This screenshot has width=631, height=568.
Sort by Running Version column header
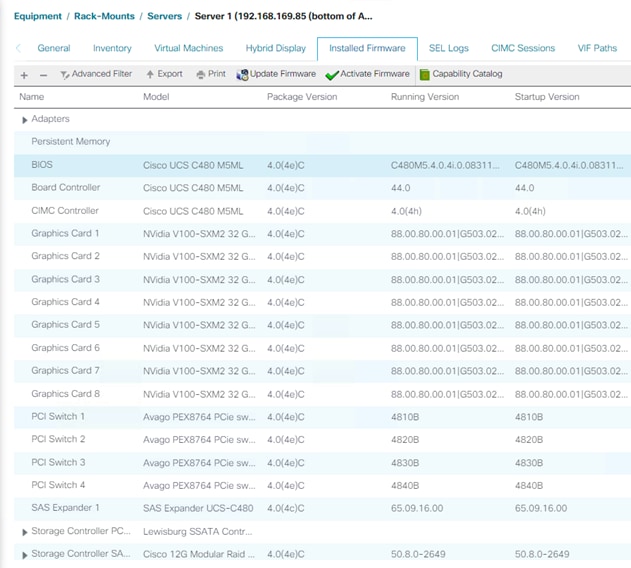pos(425,97)
